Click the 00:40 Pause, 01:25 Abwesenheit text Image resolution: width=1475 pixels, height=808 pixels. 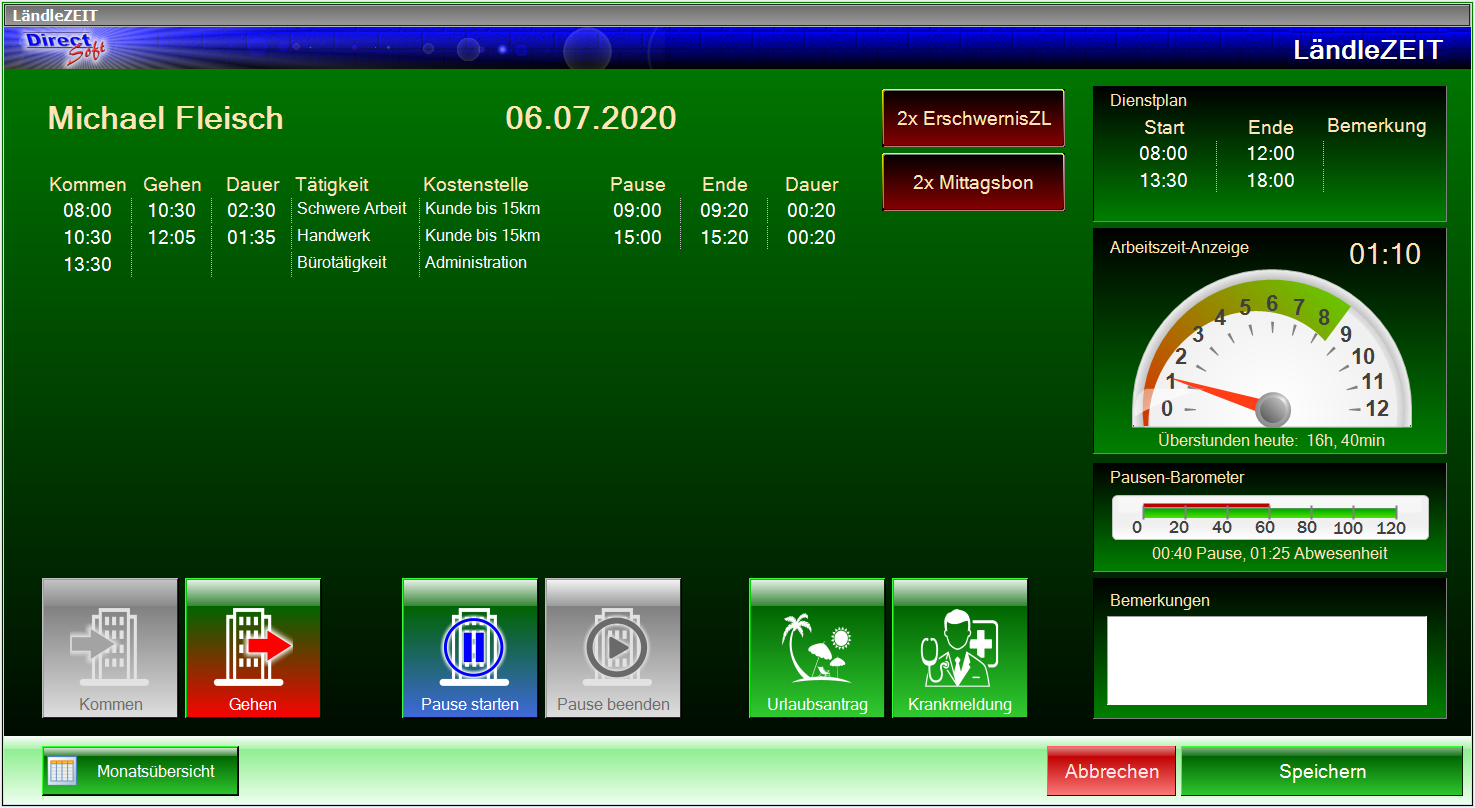(x=1270, y=553)
